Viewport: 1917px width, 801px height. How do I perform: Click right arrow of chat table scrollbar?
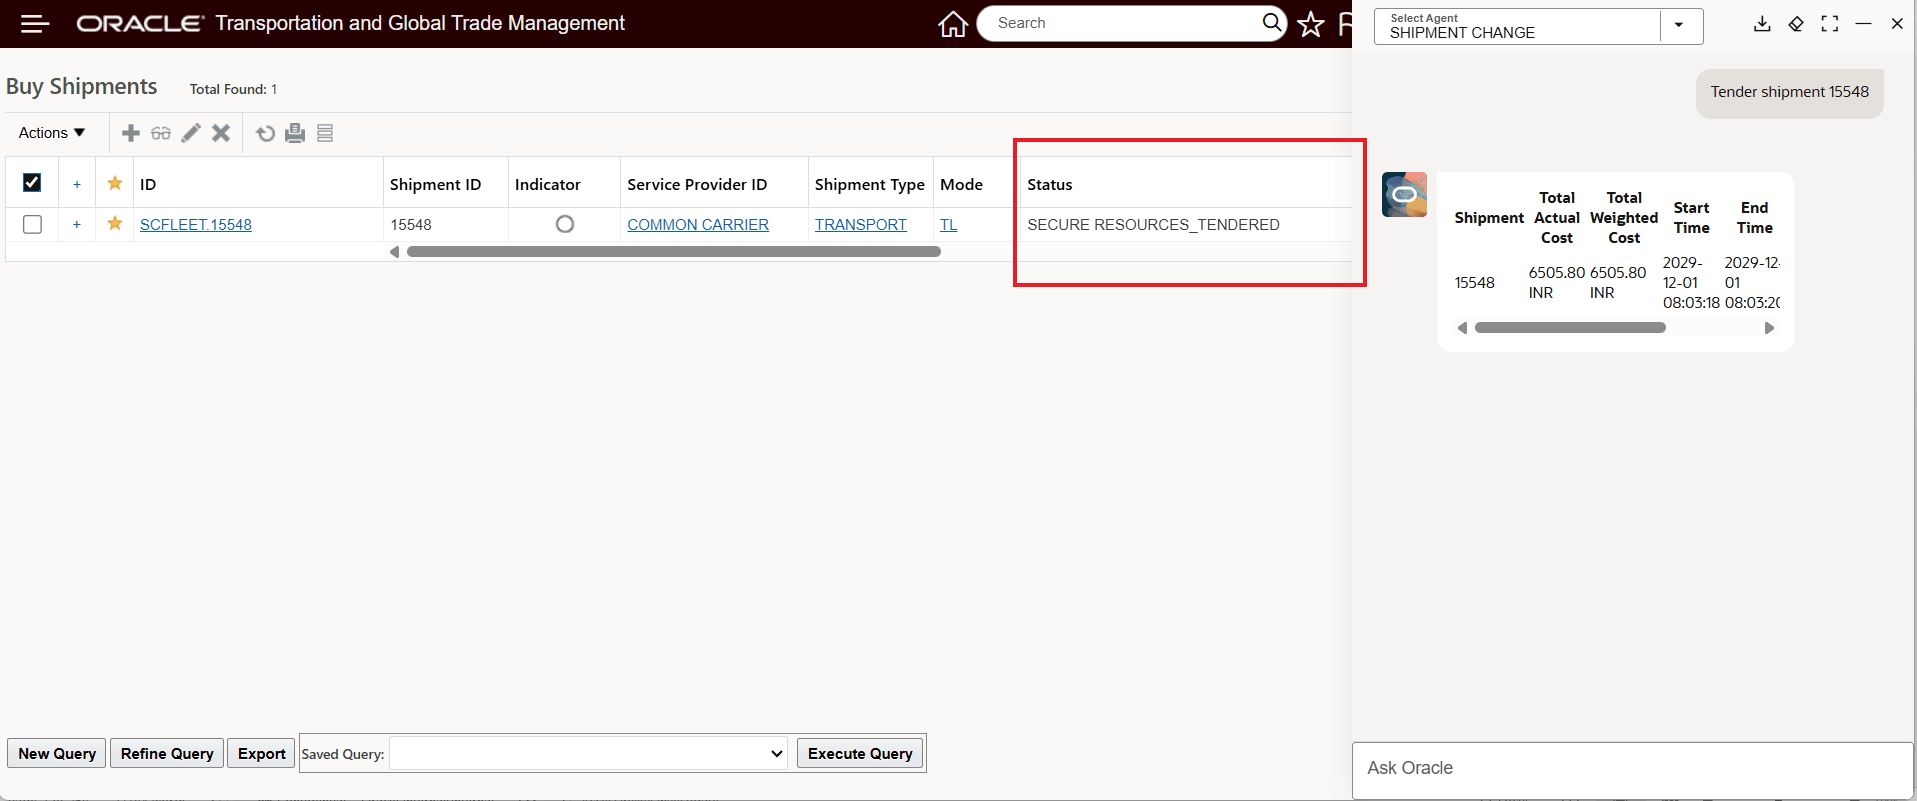click(1769, 328)
